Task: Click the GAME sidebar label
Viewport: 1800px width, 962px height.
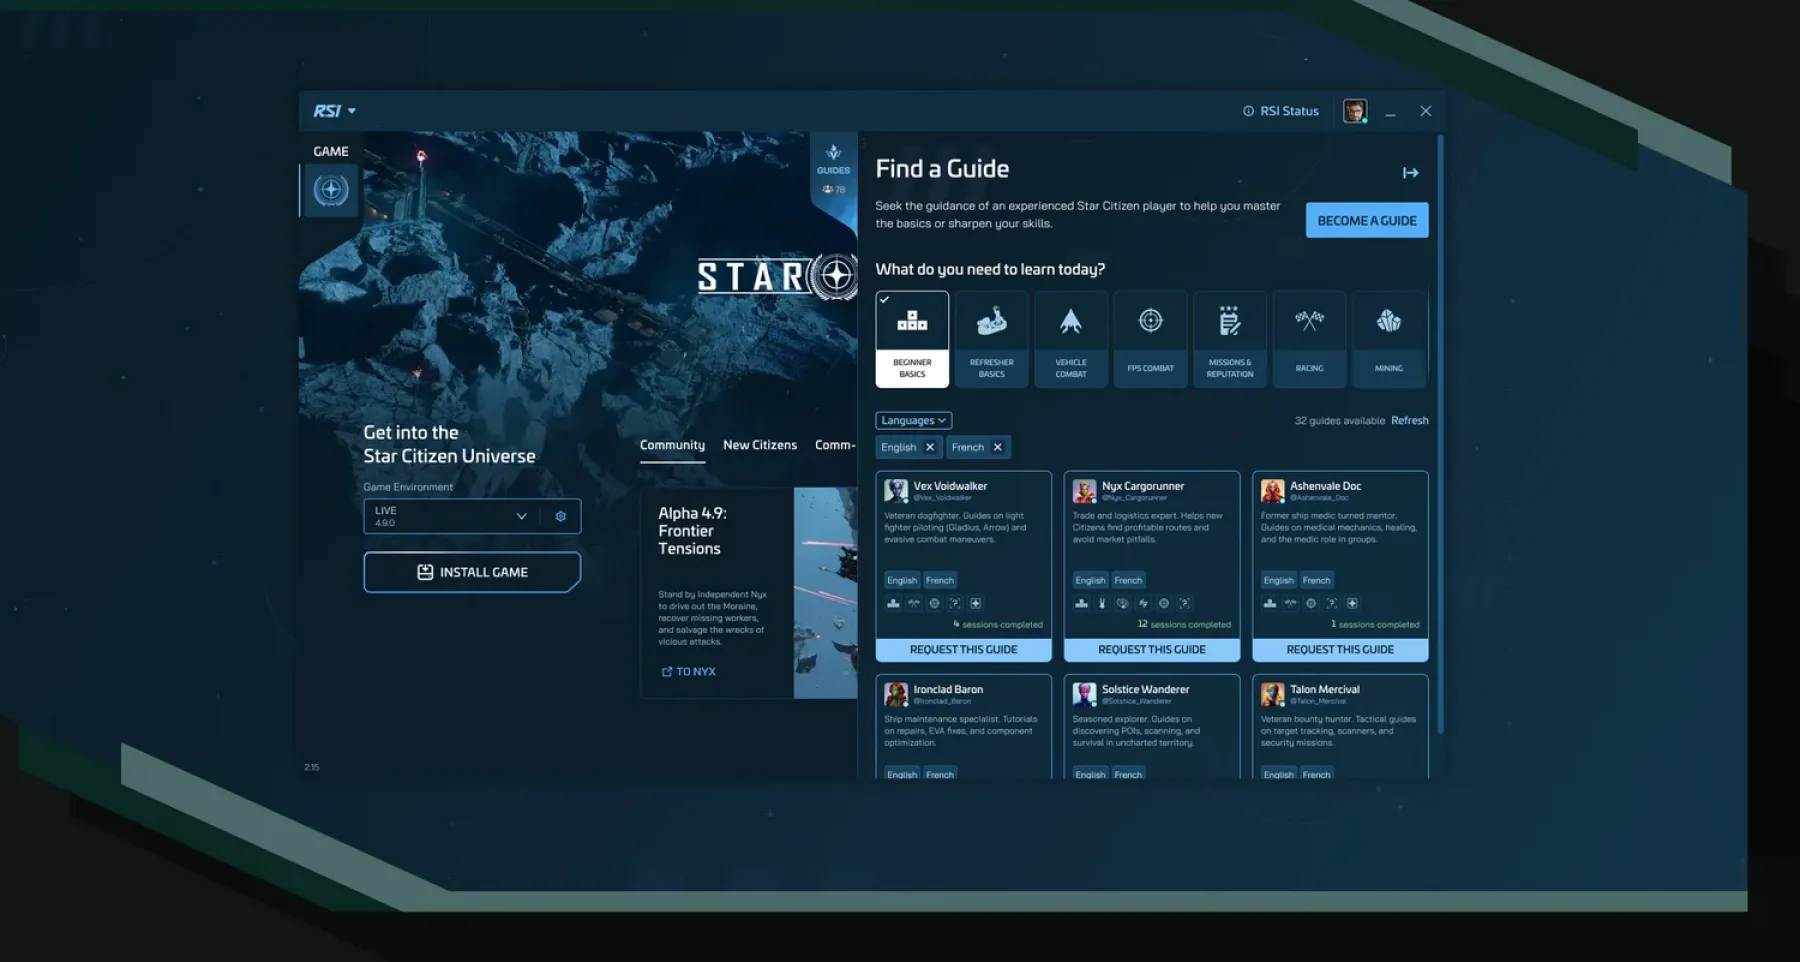Action: (331, 151)
